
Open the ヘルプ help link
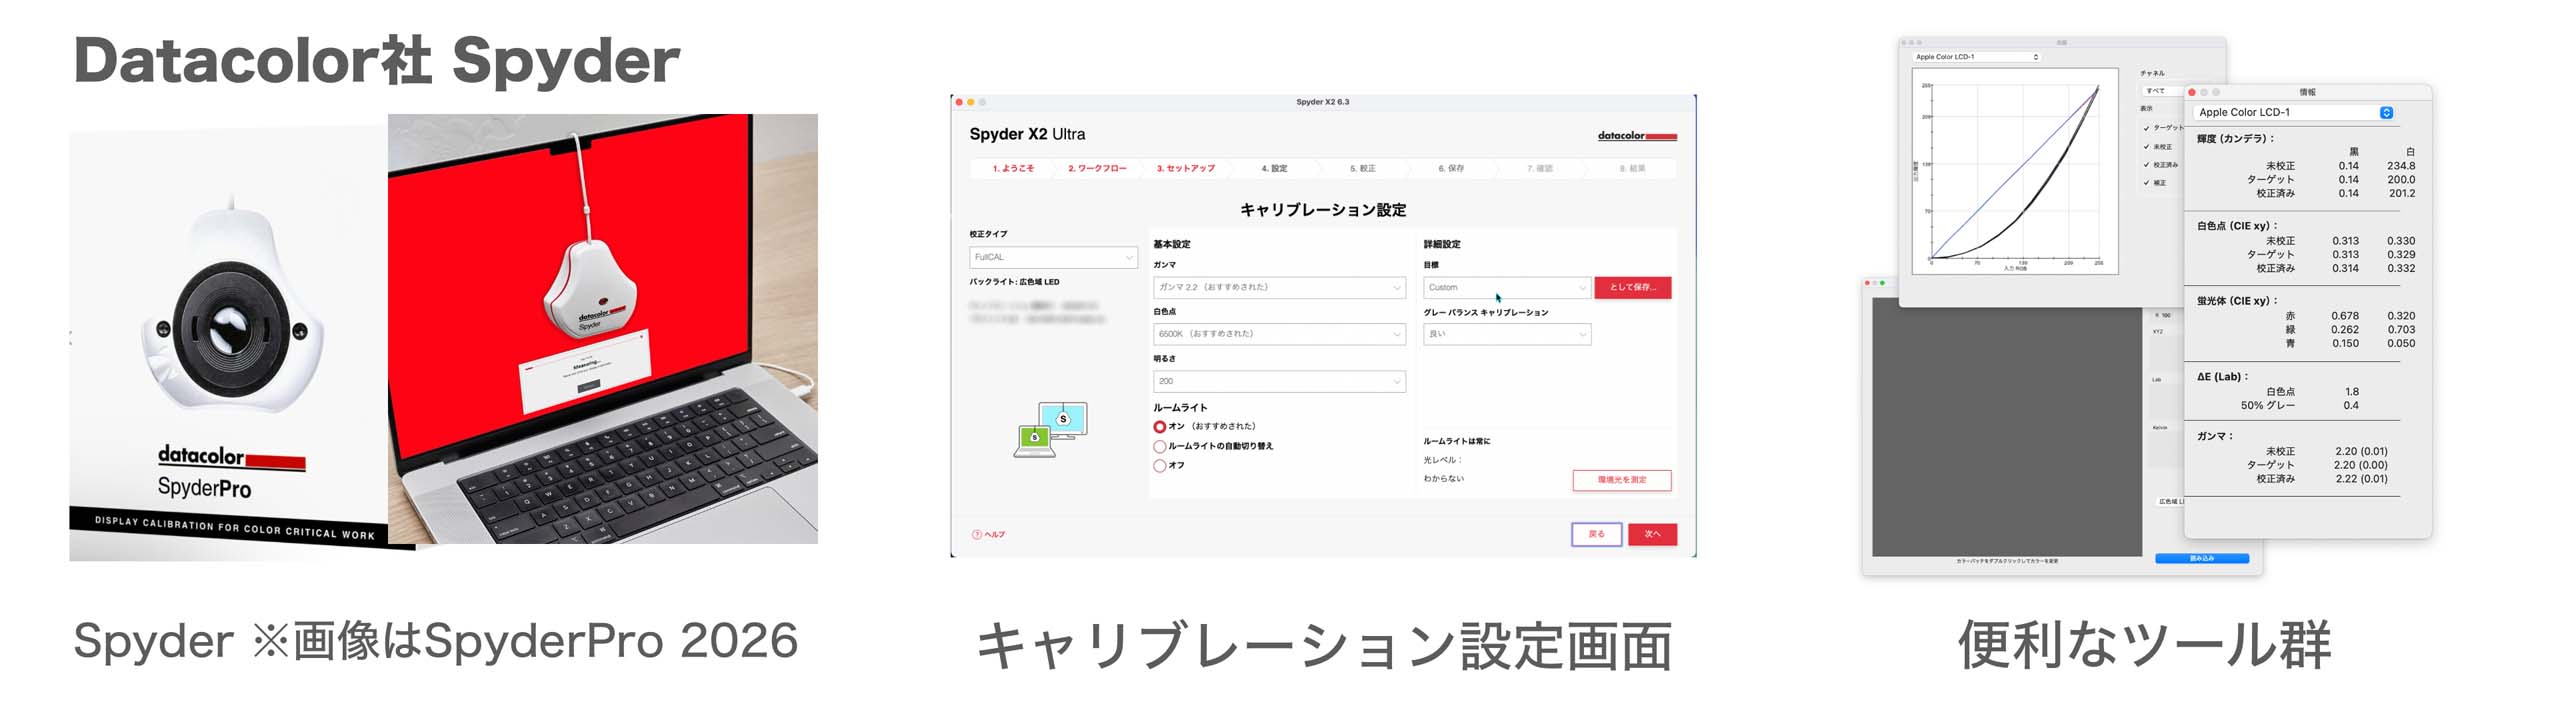[989, 534]
